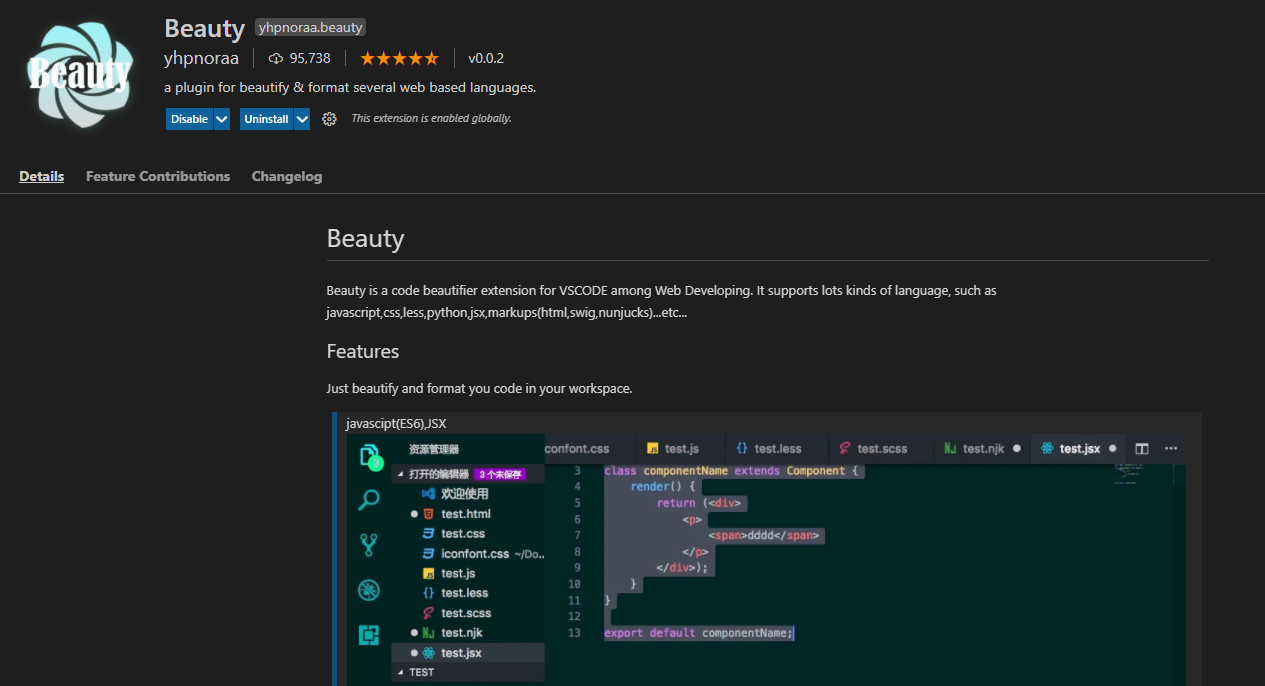Click the yhpnoraa publisher name

(202, 58)
